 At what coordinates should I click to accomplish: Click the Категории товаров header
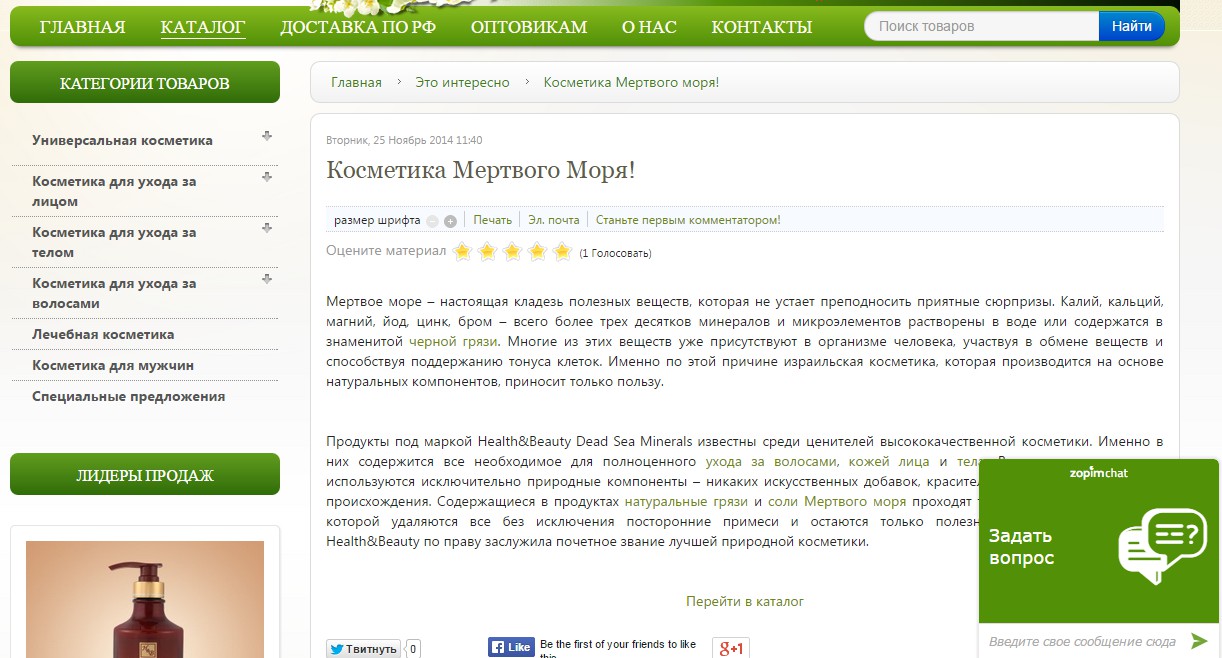145,83
